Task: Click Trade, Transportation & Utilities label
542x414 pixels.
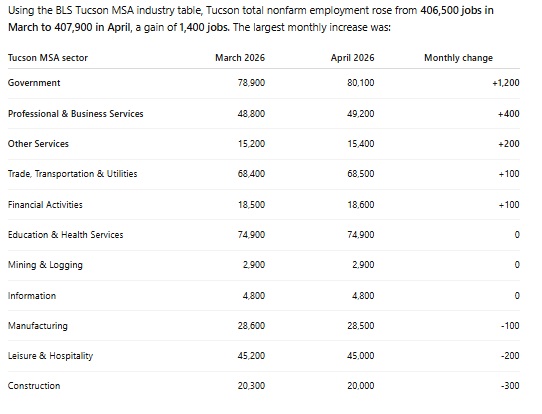Action: point(73,174)
